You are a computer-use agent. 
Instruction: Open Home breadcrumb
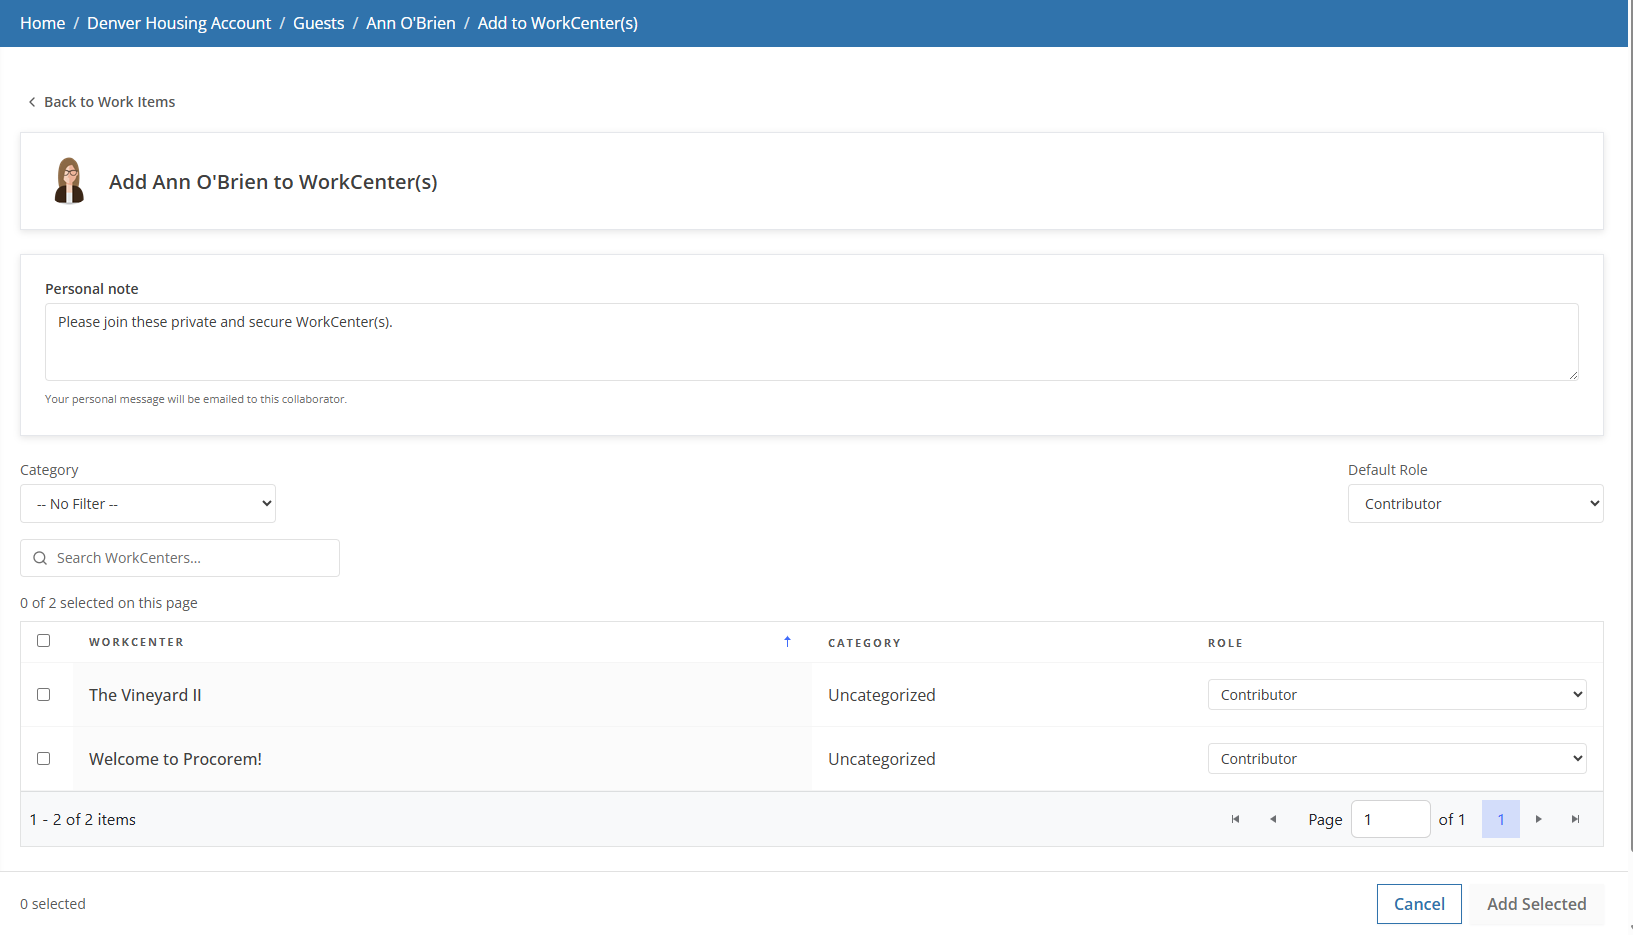click(x=42, y=23)
